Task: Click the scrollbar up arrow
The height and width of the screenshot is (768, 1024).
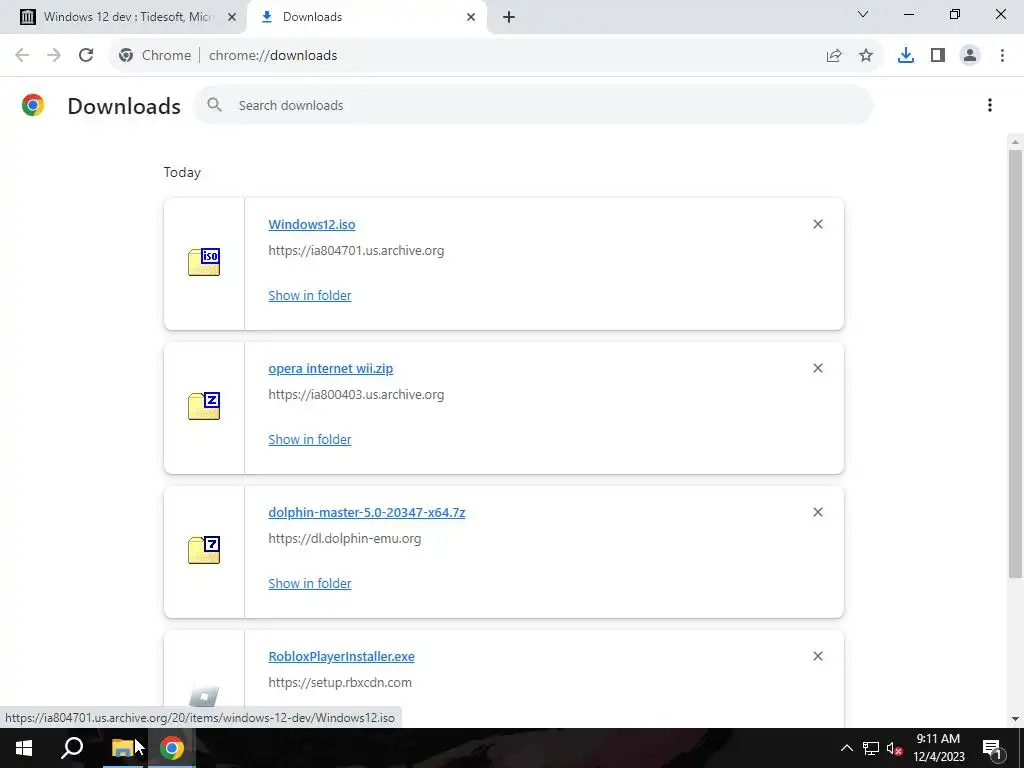Action: coord(1015,142)
